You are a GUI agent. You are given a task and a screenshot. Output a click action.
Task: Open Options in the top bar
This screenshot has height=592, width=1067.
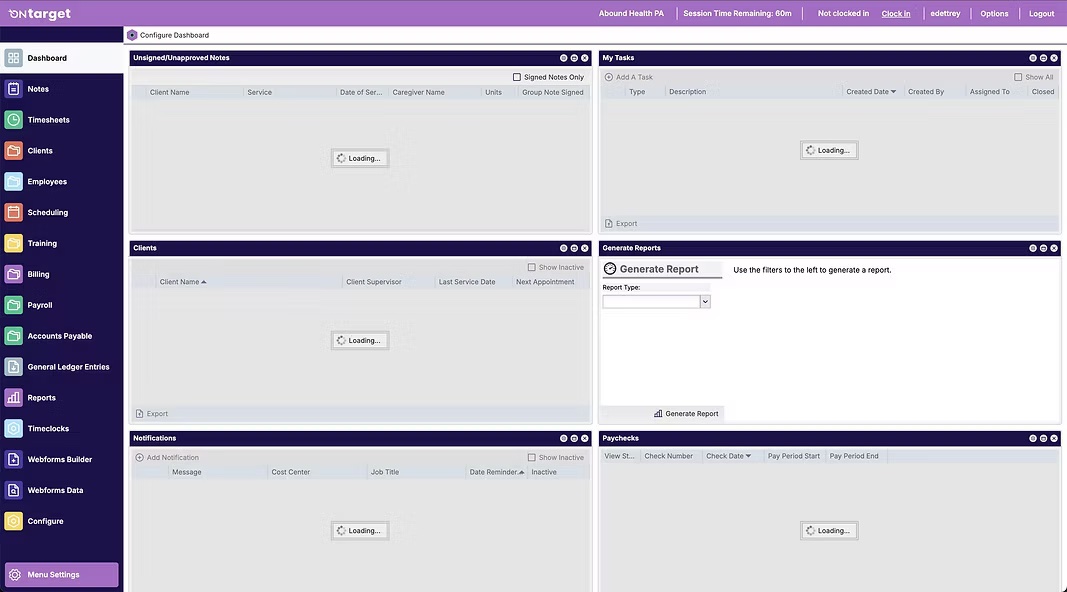[994, 14]
